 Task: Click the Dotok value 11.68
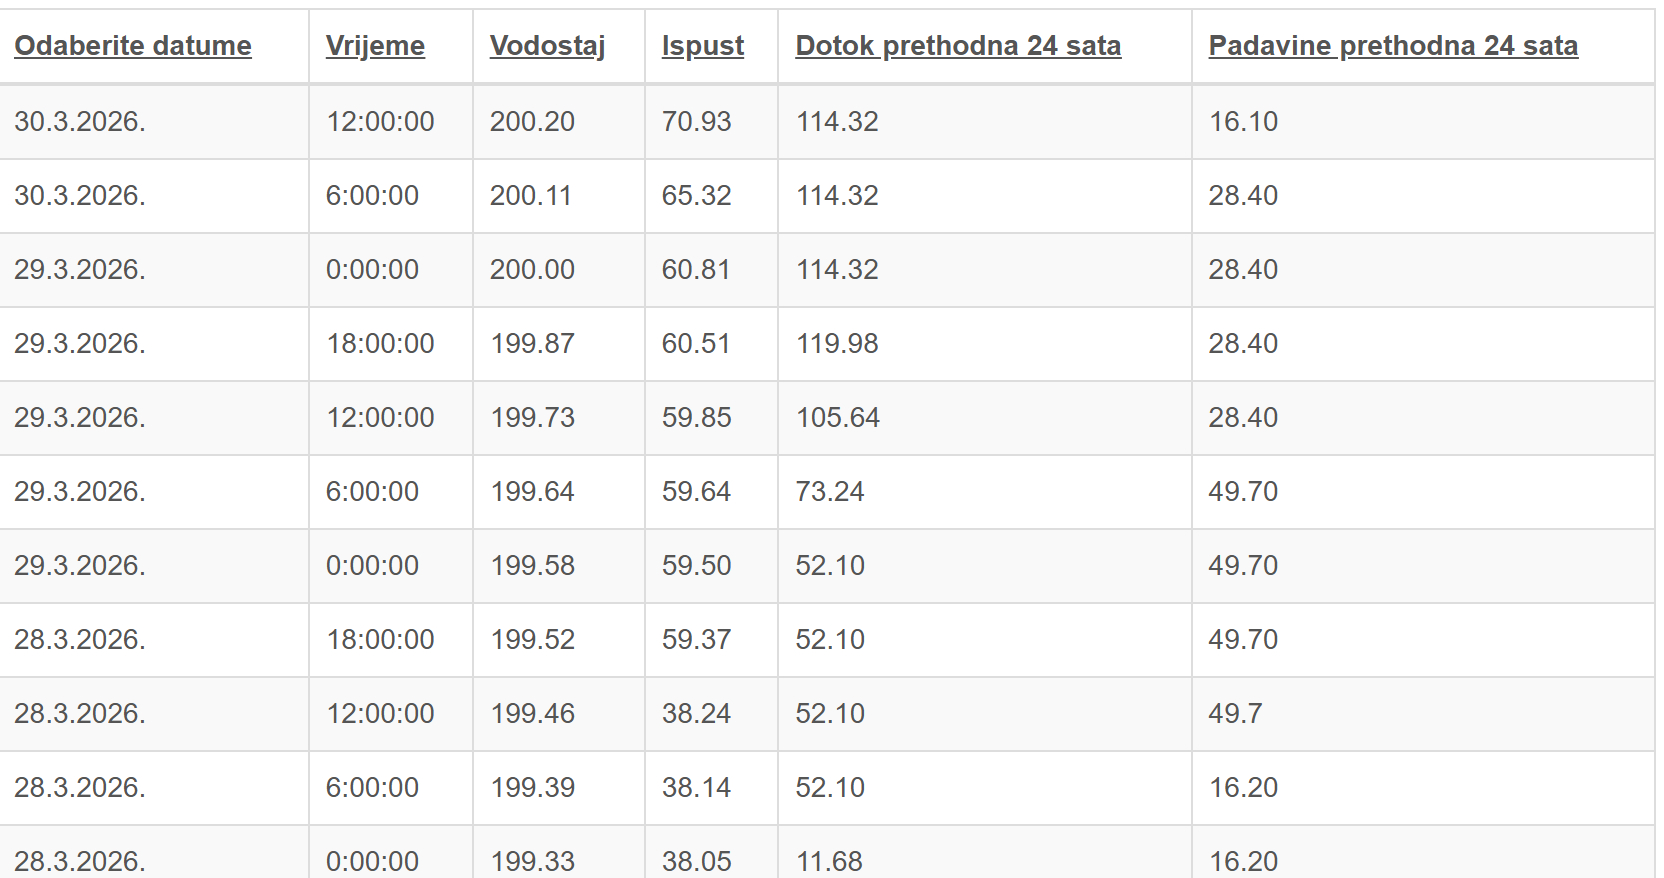coord(829,860)
